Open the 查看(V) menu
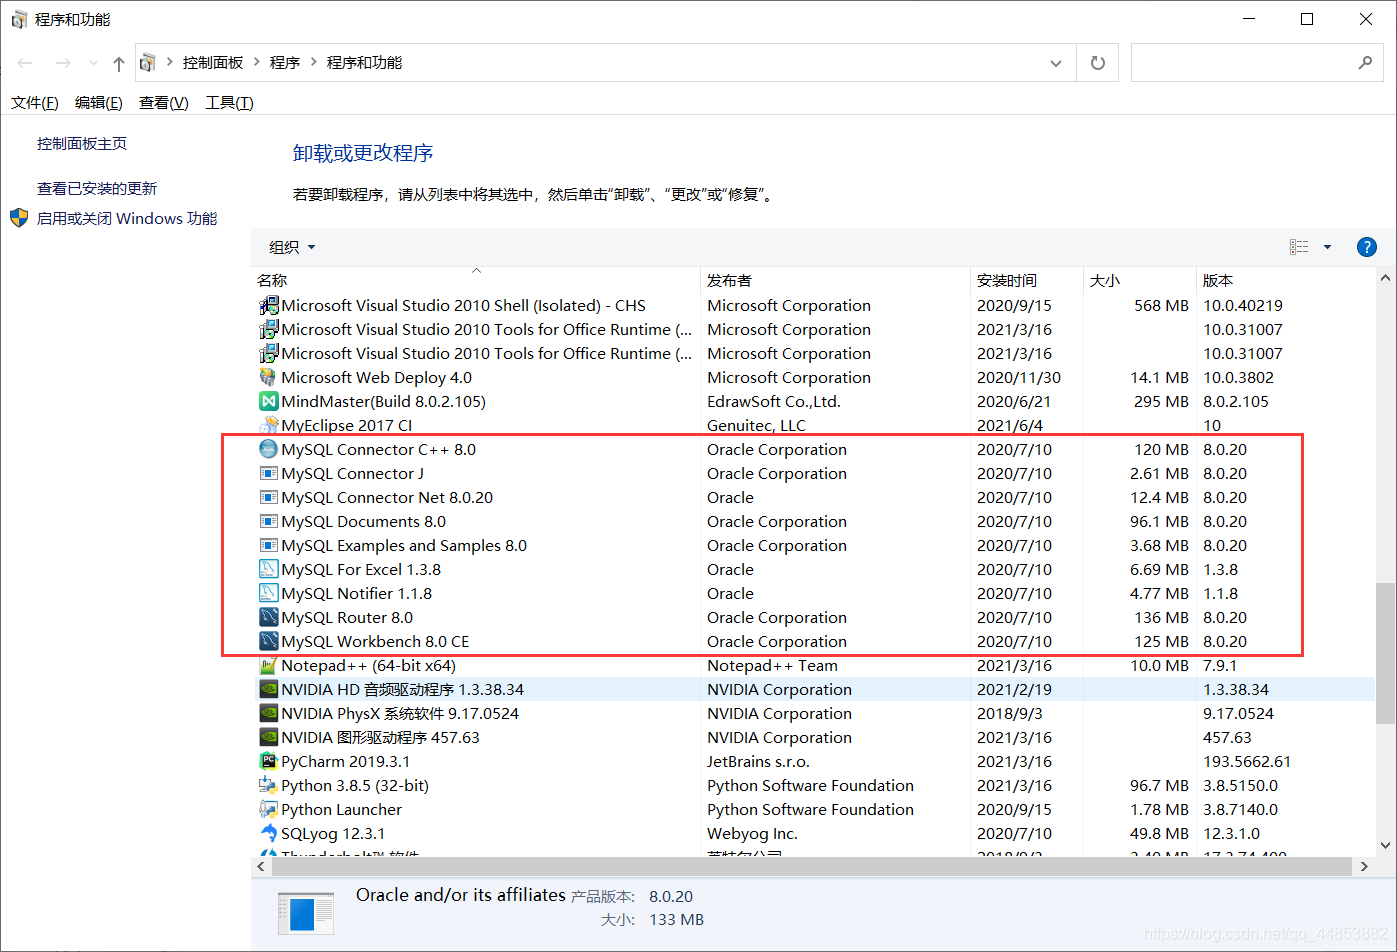Viewport: 1397px width, 952px height. pyautogui.click(x=164, y=103)
